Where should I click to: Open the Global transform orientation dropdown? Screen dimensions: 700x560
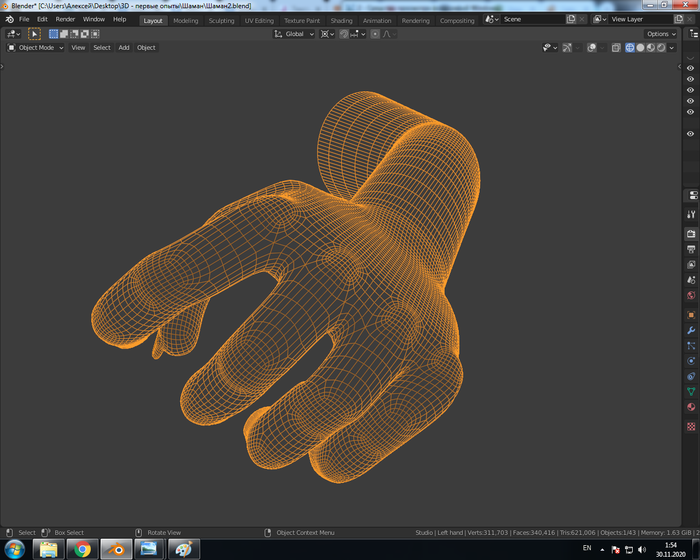(x=295, y=34)
